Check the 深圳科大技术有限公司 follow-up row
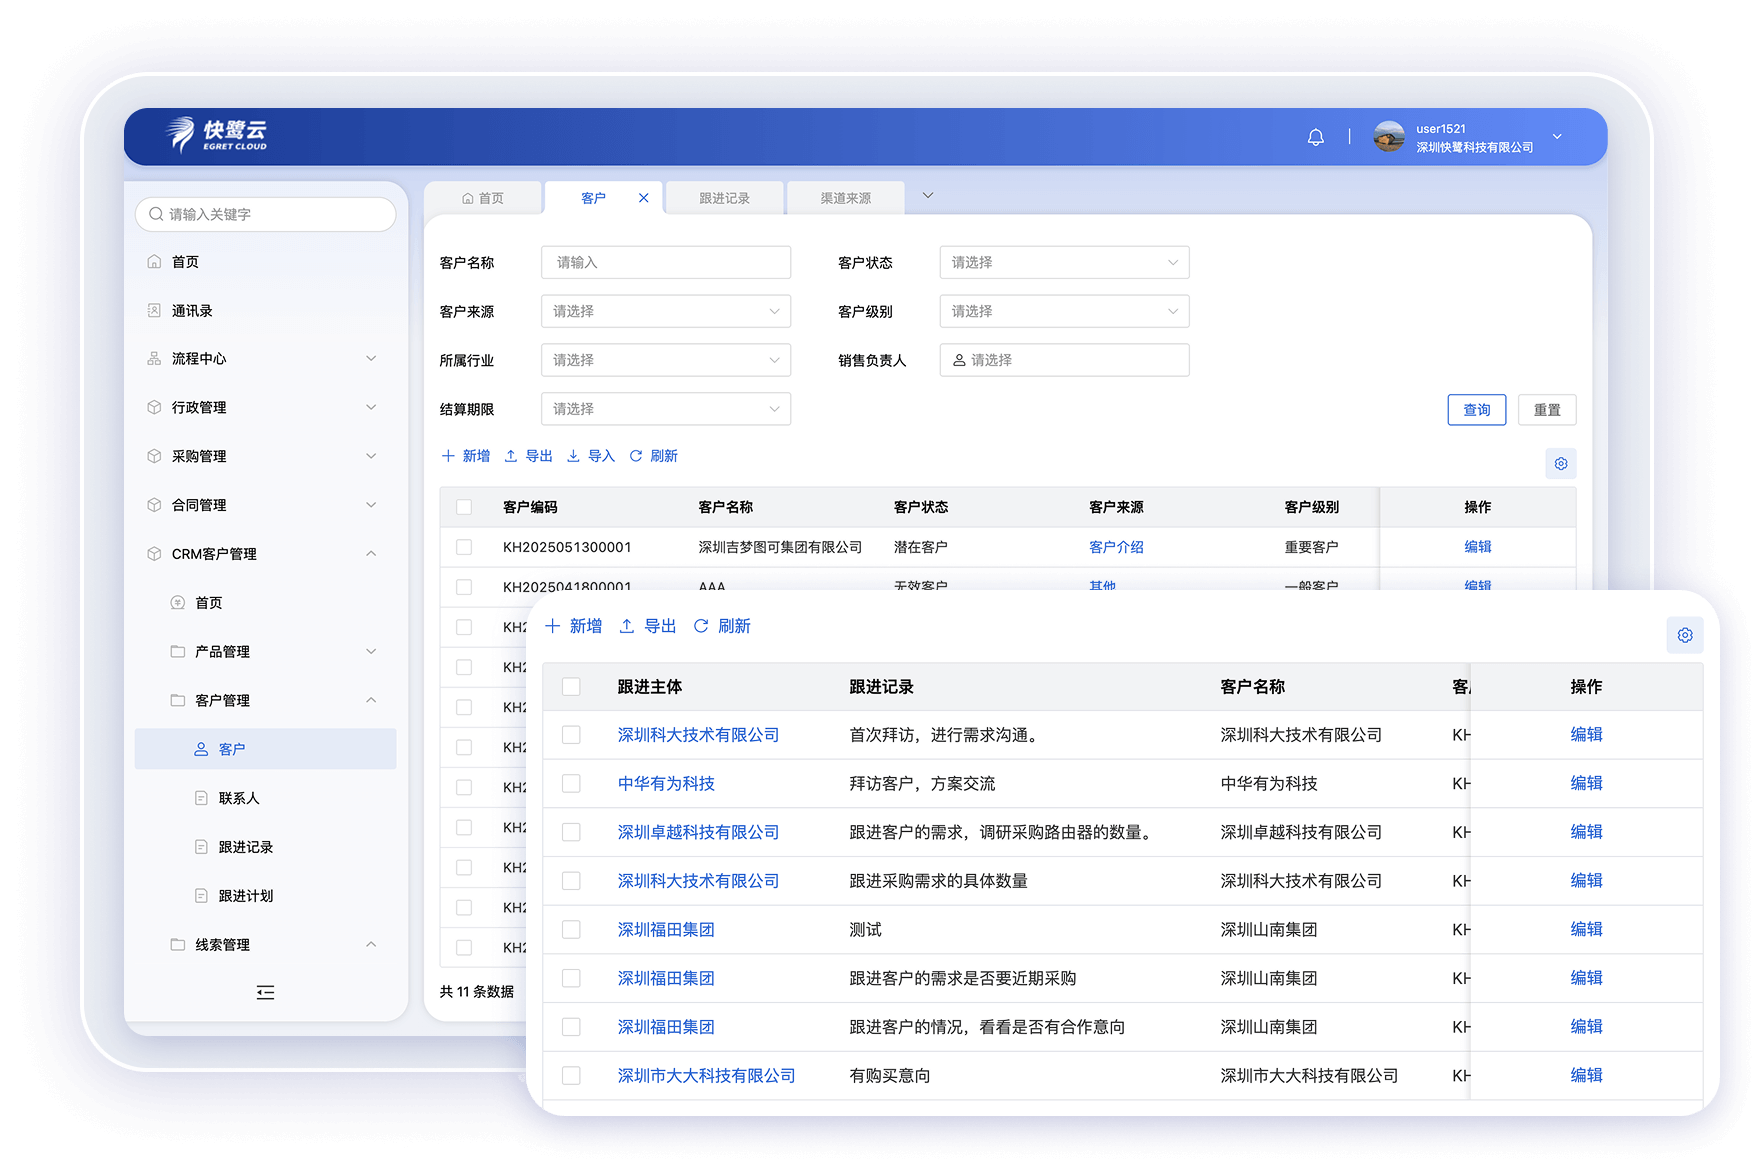 click(571, 734)
